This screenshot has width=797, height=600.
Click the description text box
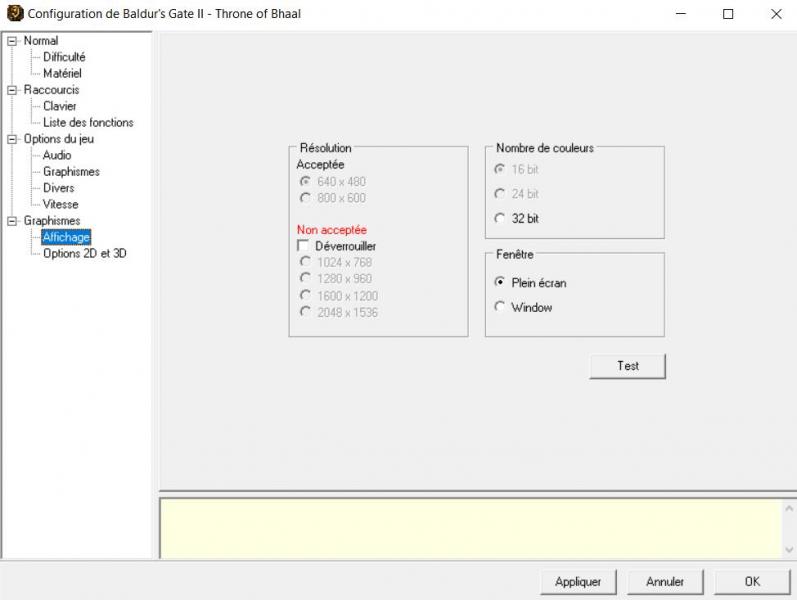click(x=471, y=528)
